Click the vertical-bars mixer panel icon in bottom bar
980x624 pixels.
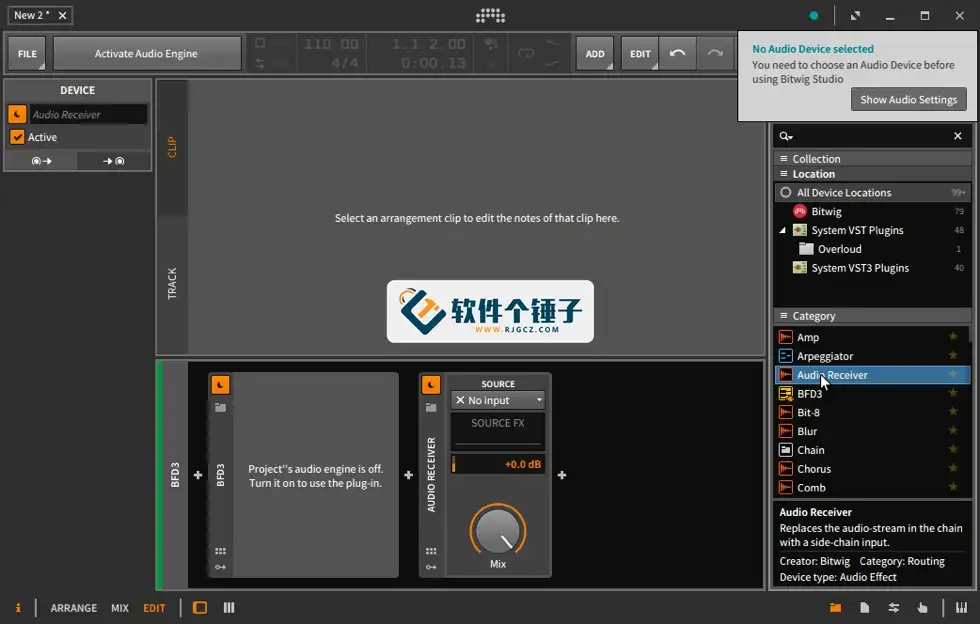229,608
